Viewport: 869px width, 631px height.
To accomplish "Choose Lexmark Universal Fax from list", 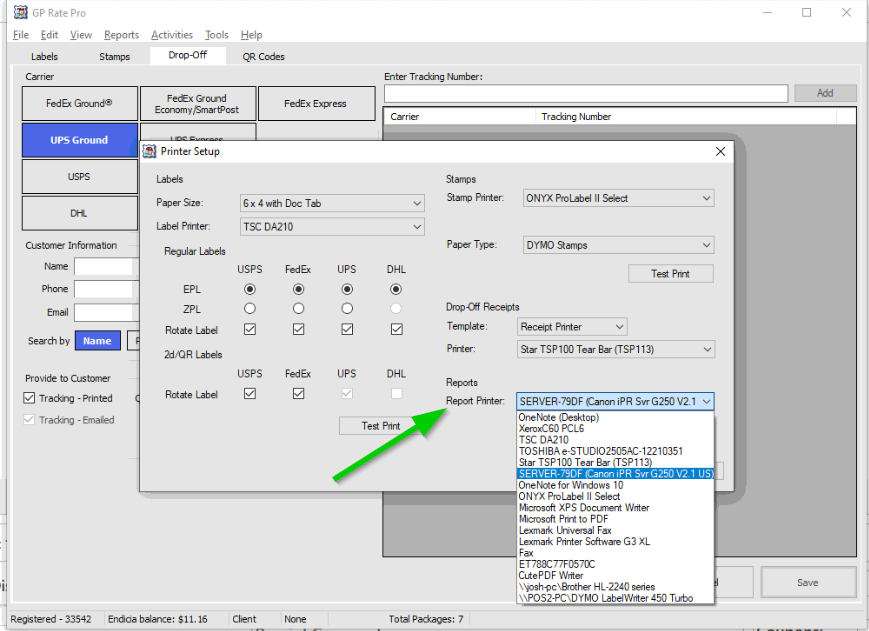I will point(615,530).
